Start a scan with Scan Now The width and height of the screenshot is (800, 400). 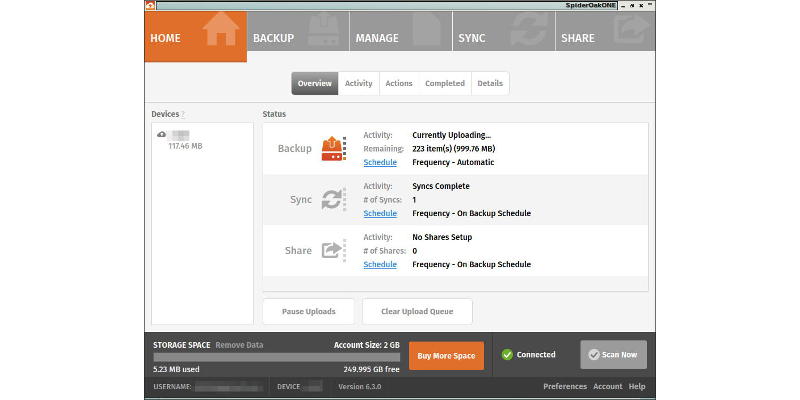(x=613, y=355)
